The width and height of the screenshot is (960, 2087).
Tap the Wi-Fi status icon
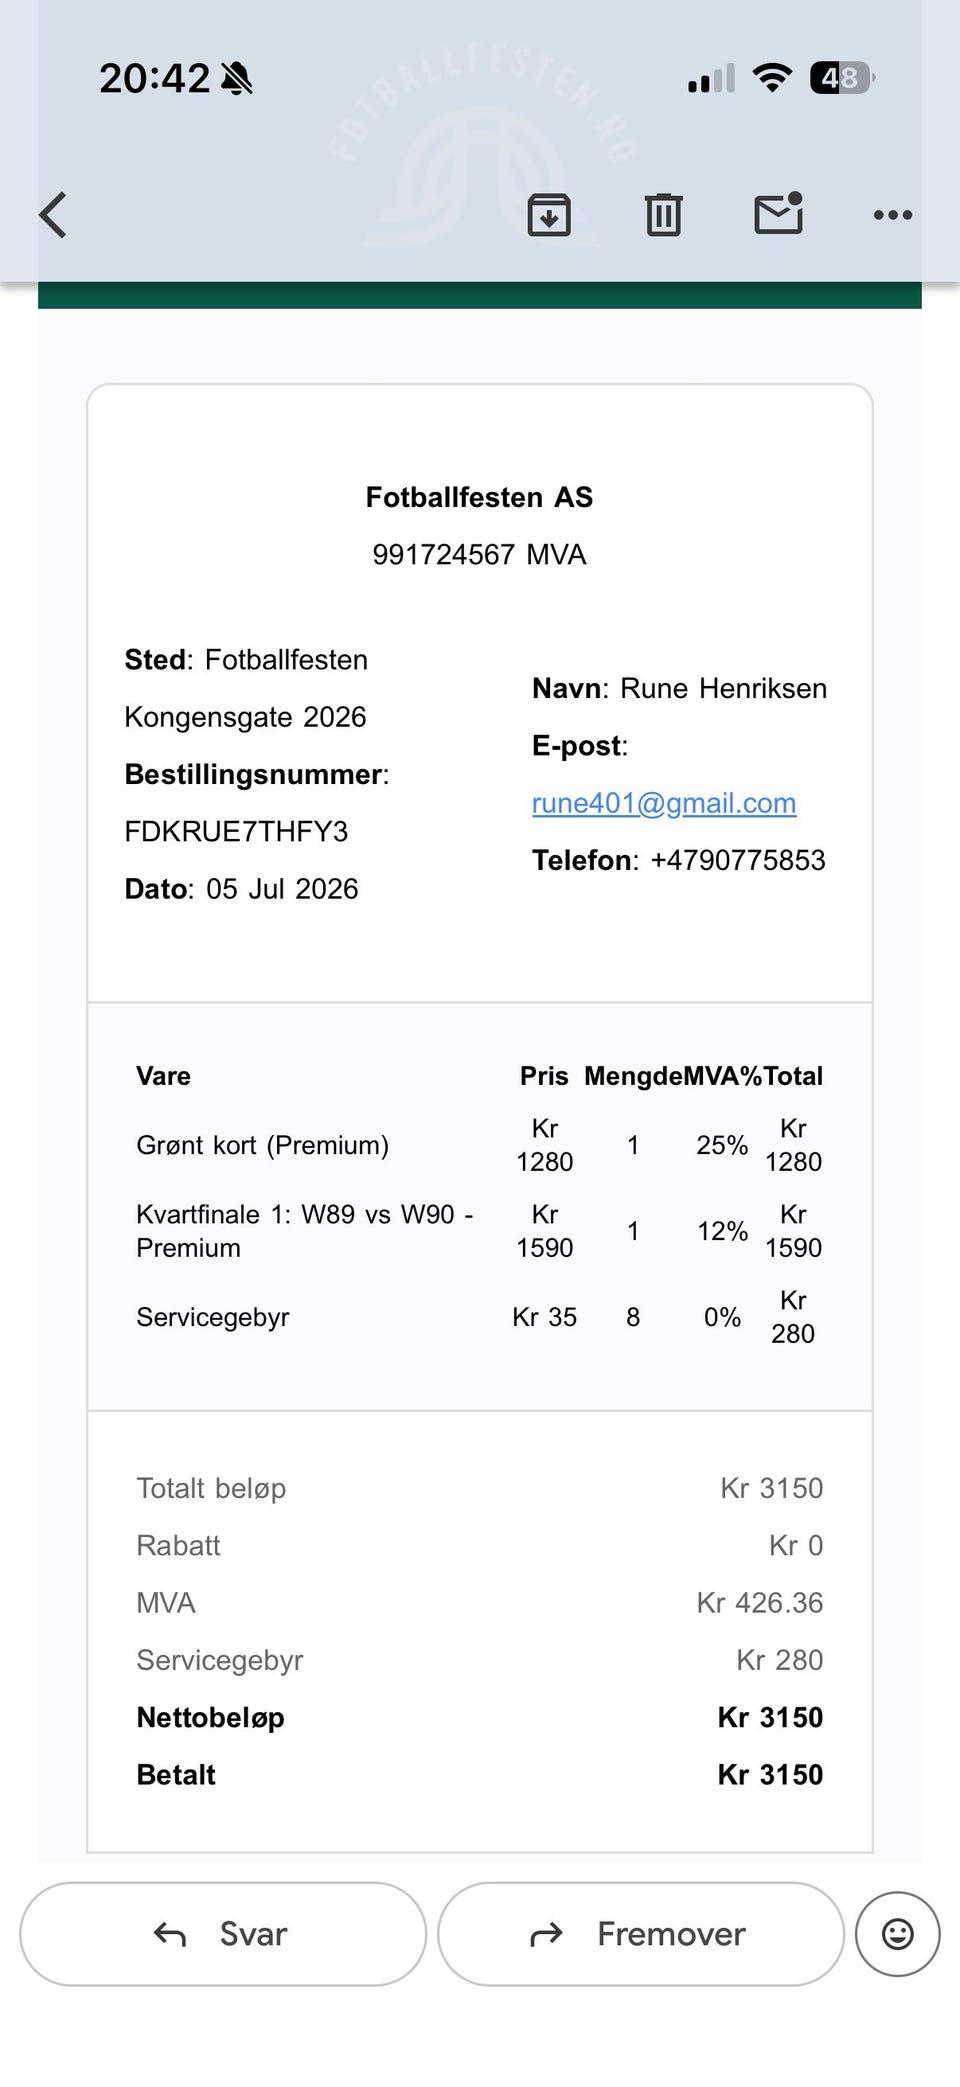tap(772, 77)
